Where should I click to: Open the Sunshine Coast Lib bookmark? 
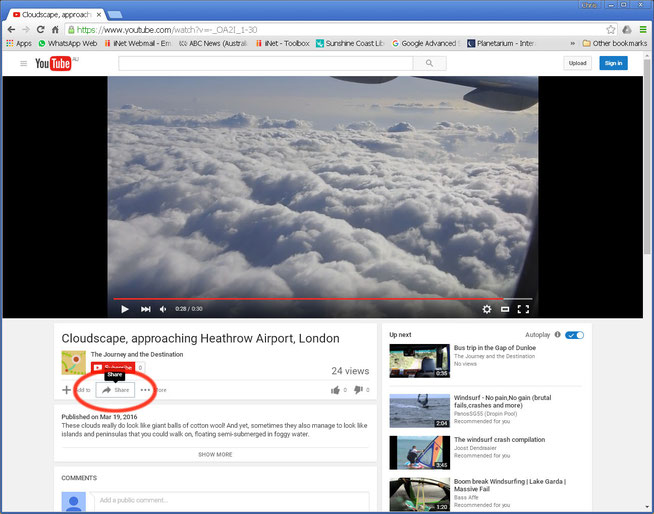coord(350,43)
